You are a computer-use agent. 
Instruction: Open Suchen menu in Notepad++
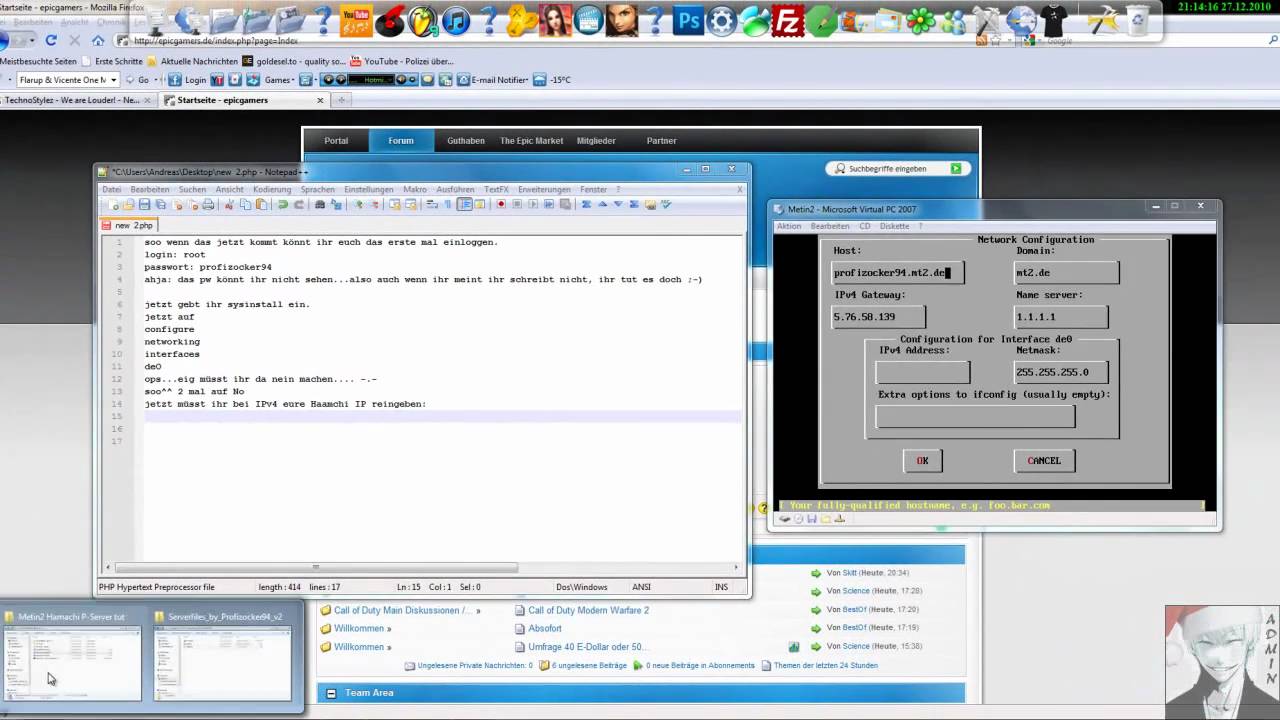click(193, 189)
